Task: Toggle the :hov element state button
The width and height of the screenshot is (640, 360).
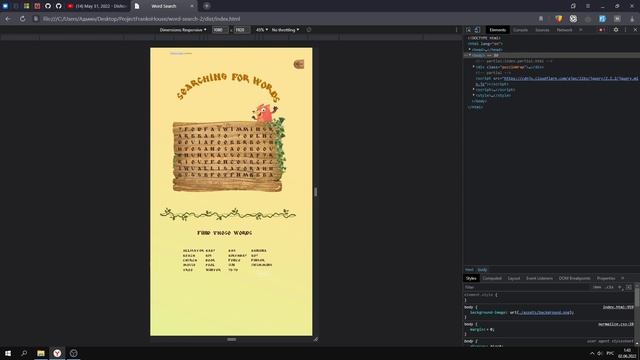Action: coord(597,287)
